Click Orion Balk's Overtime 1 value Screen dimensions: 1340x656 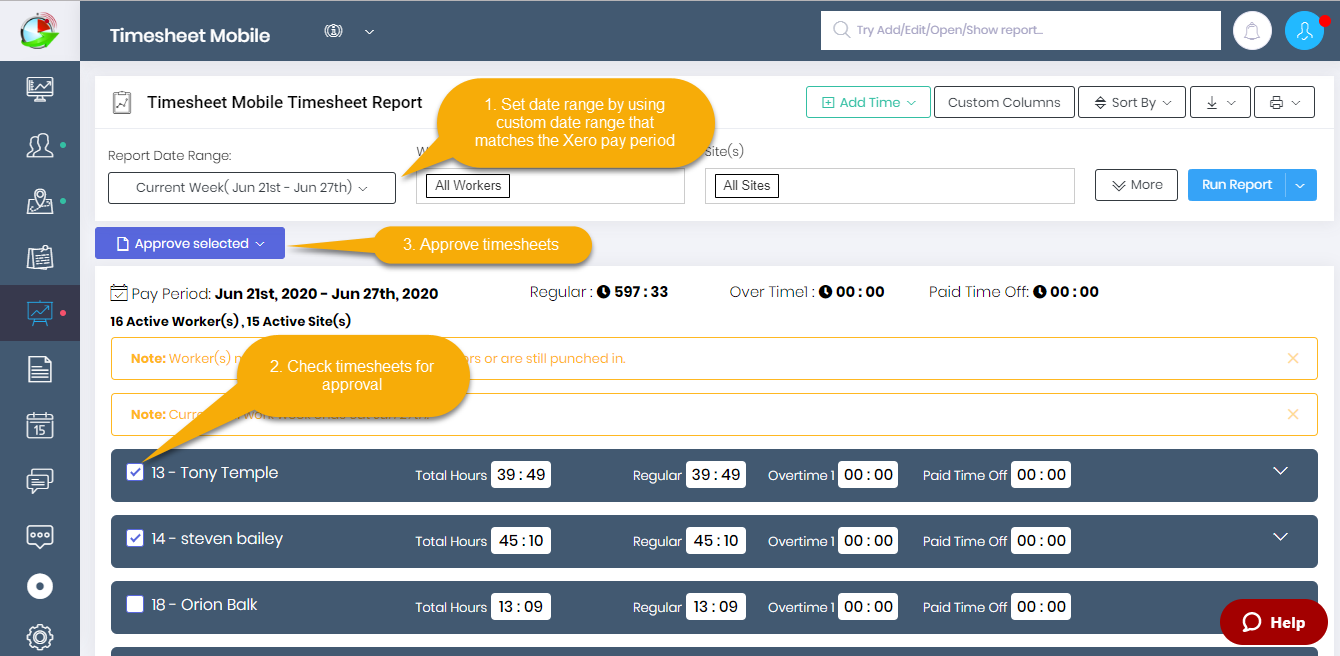click(868, 607)
